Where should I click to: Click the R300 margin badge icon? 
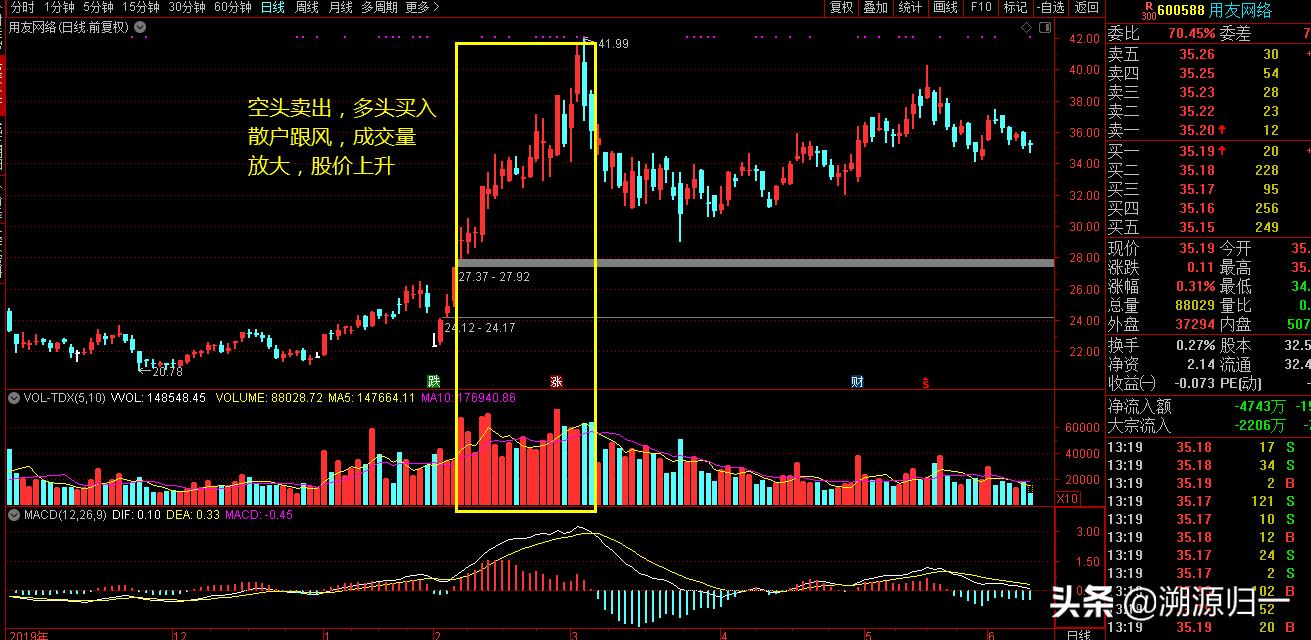1149,10
